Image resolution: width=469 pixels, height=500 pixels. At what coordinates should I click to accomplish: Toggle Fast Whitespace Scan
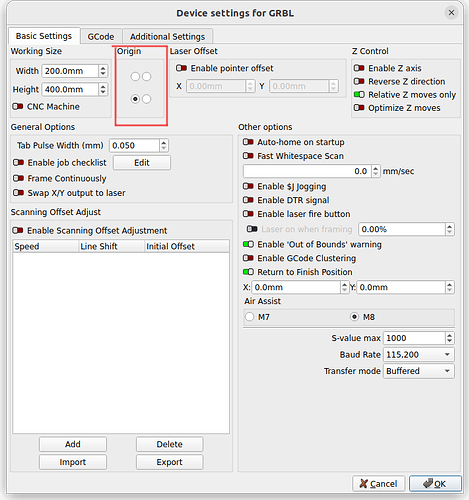tap(248, 156)
